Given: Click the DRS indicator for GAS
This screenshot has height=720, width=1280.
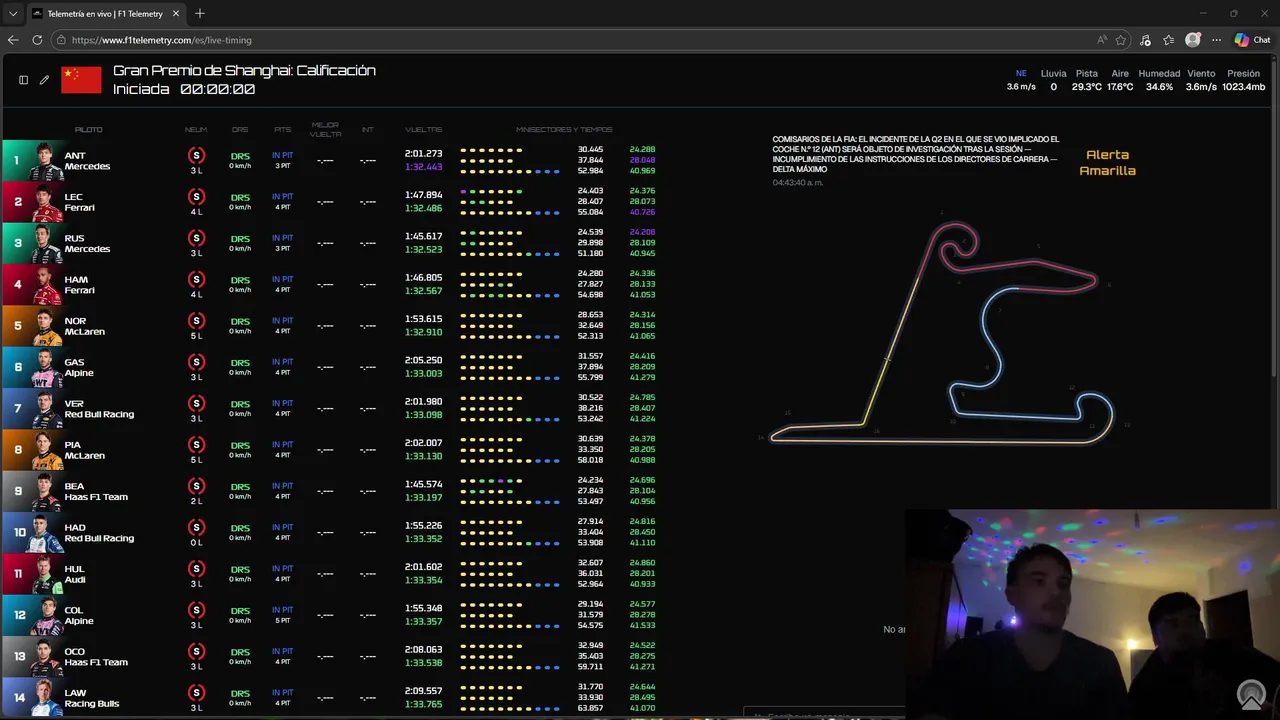Looking at the screenshot, I should pos(240,362).
